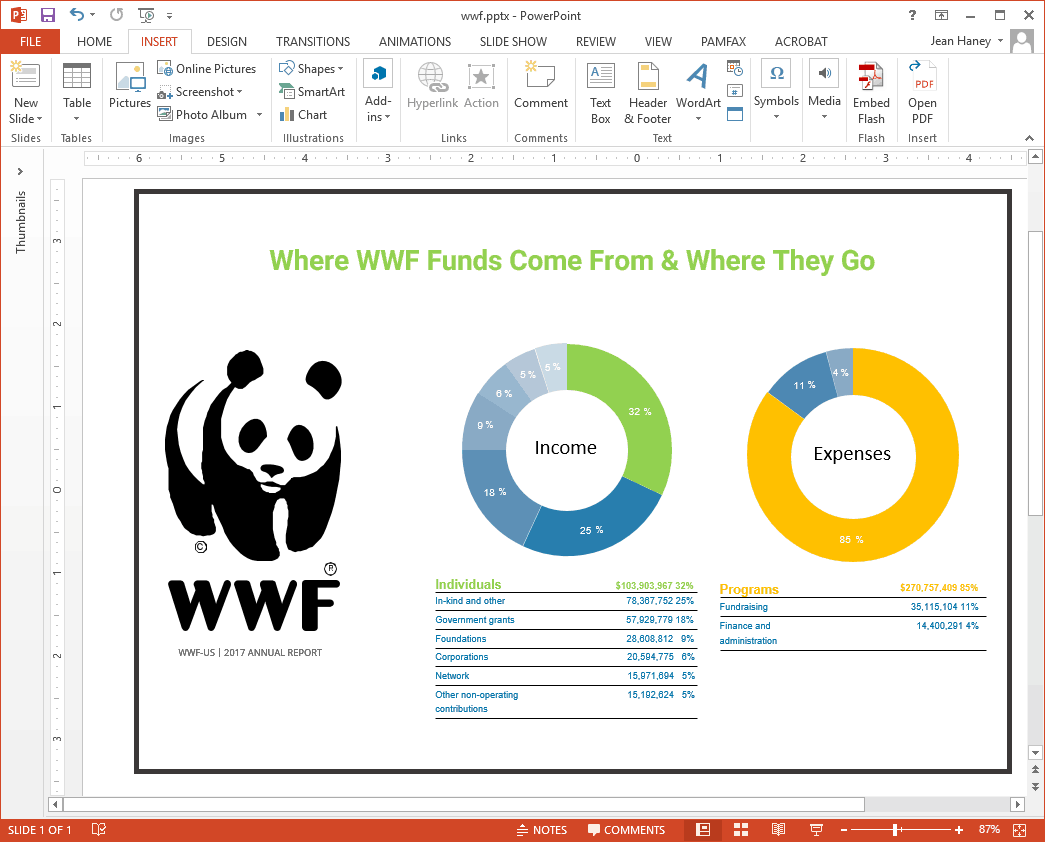Switch to the ANIMATIONS tab
The width and height of the screenshot is (1045, 842).
pyautogui.click(x=415, y=41)
